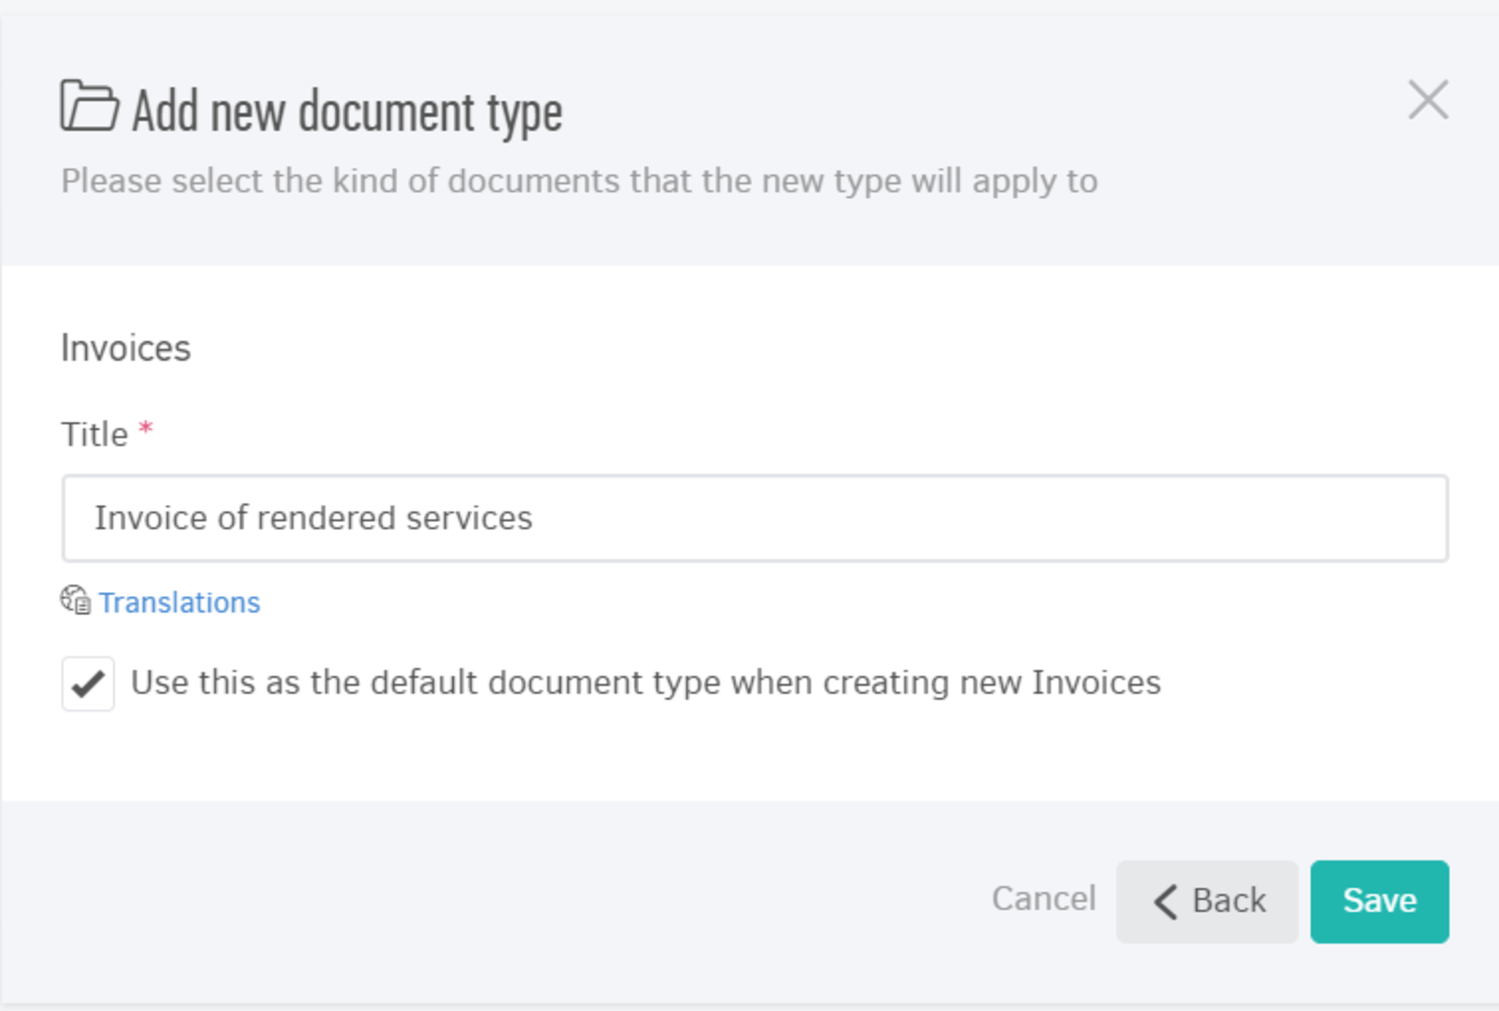Cancel adding the document type
1499x1011 pixels.
[x=1043, y=899]
